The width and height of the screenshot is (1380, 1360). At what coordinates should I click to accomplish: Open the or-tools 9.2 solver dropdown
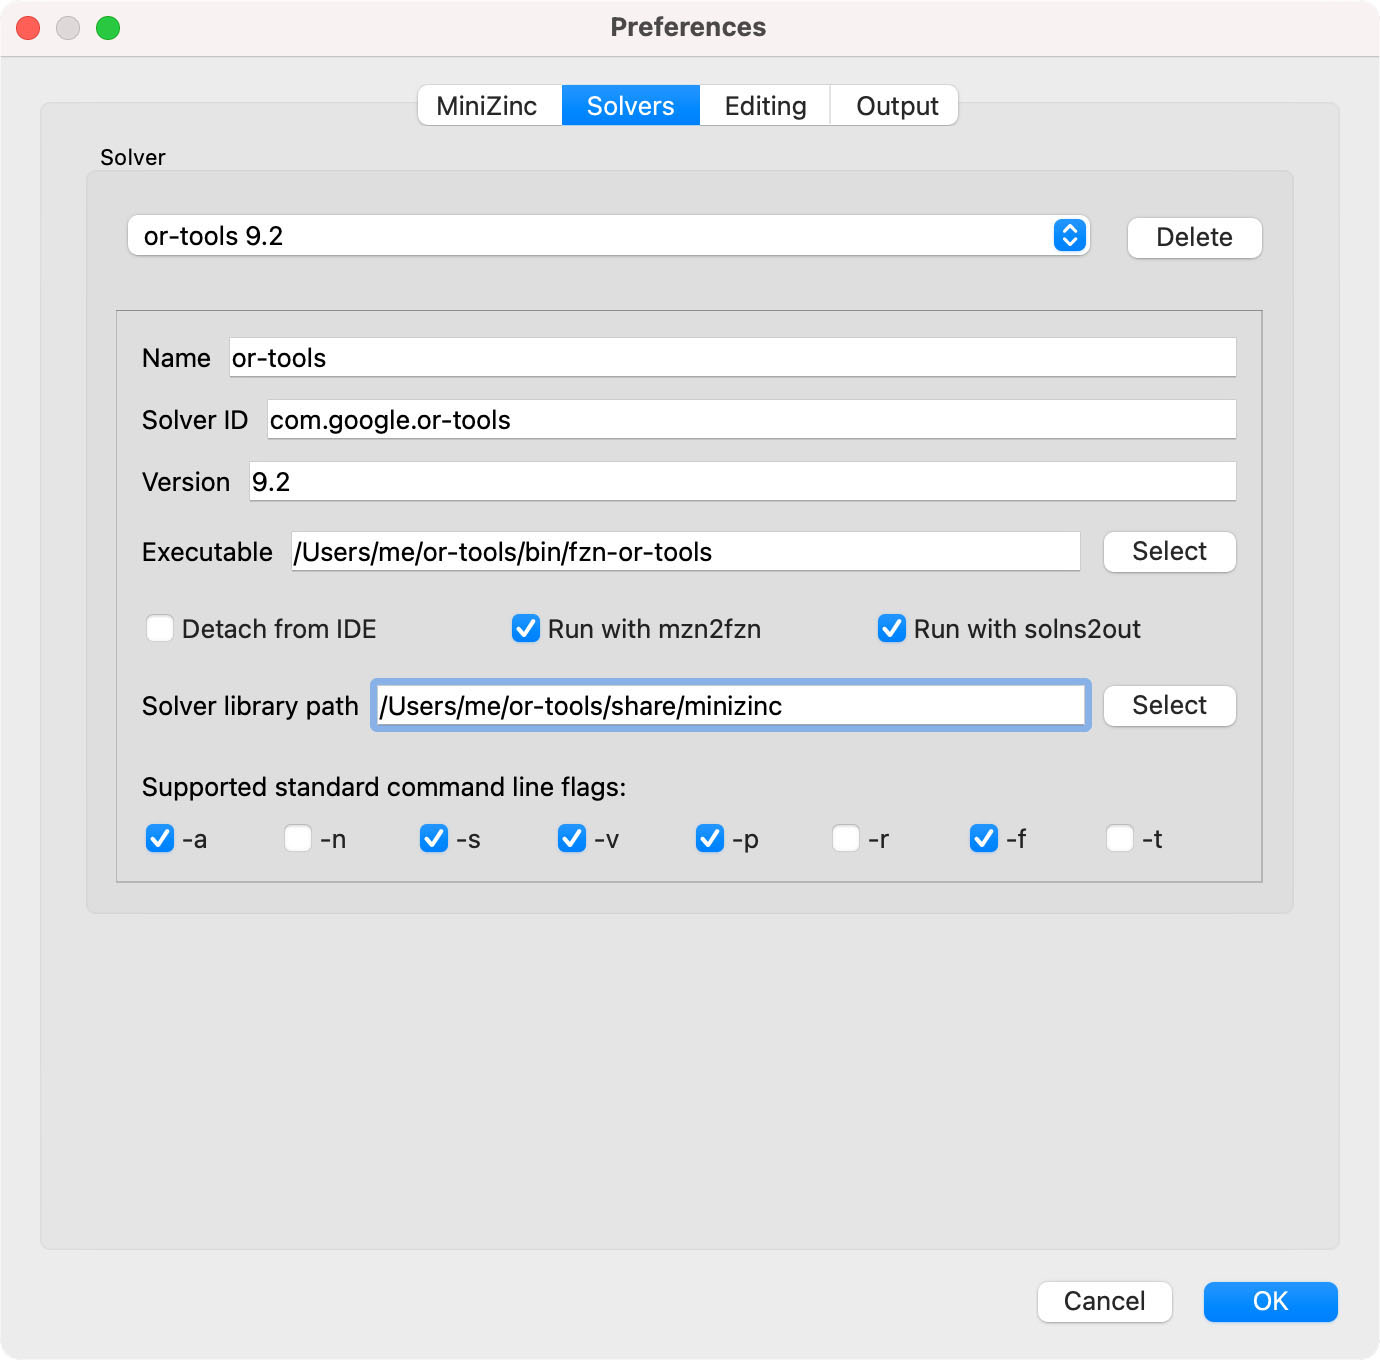tap(608, 236)
